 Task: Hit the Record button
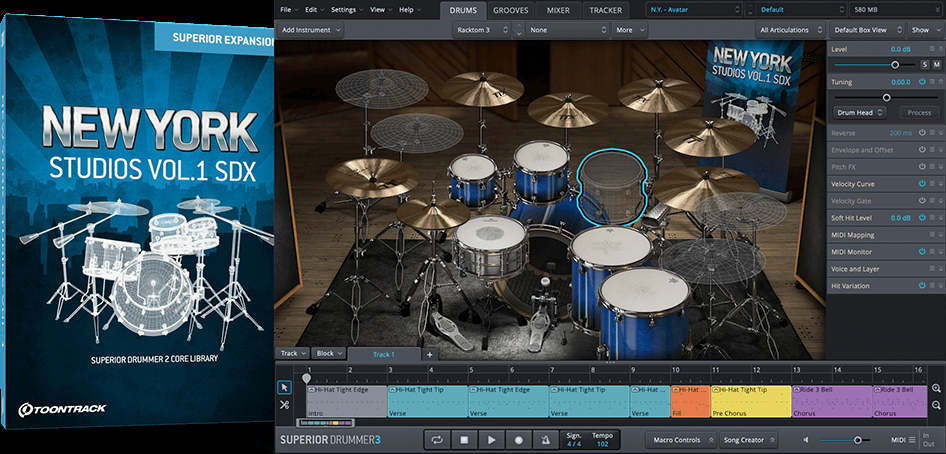pos(519,440)
